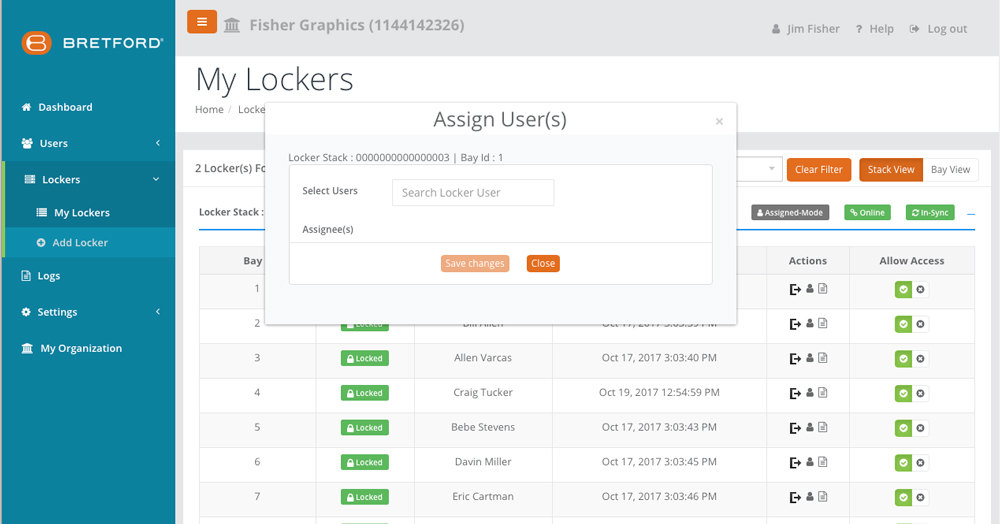The image size is (1000, 524).
Task: Click the user assign icon for Davin Miller
Action: pos(810,462)
